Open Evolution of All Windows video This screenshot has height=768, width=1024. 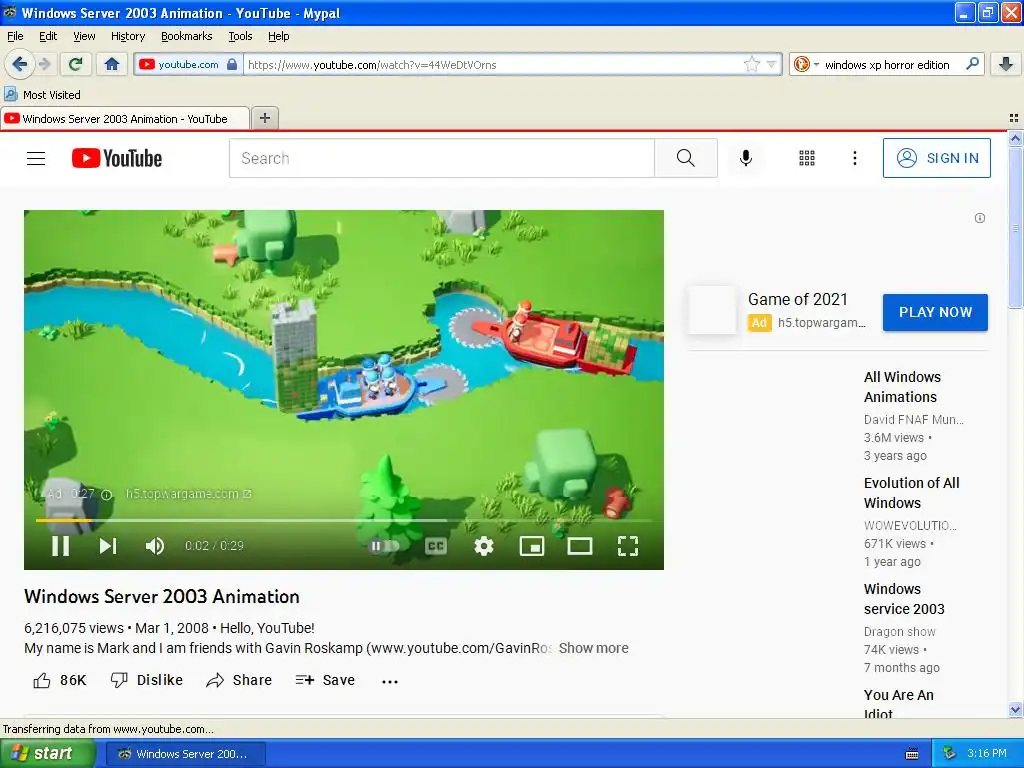[911, 493]
